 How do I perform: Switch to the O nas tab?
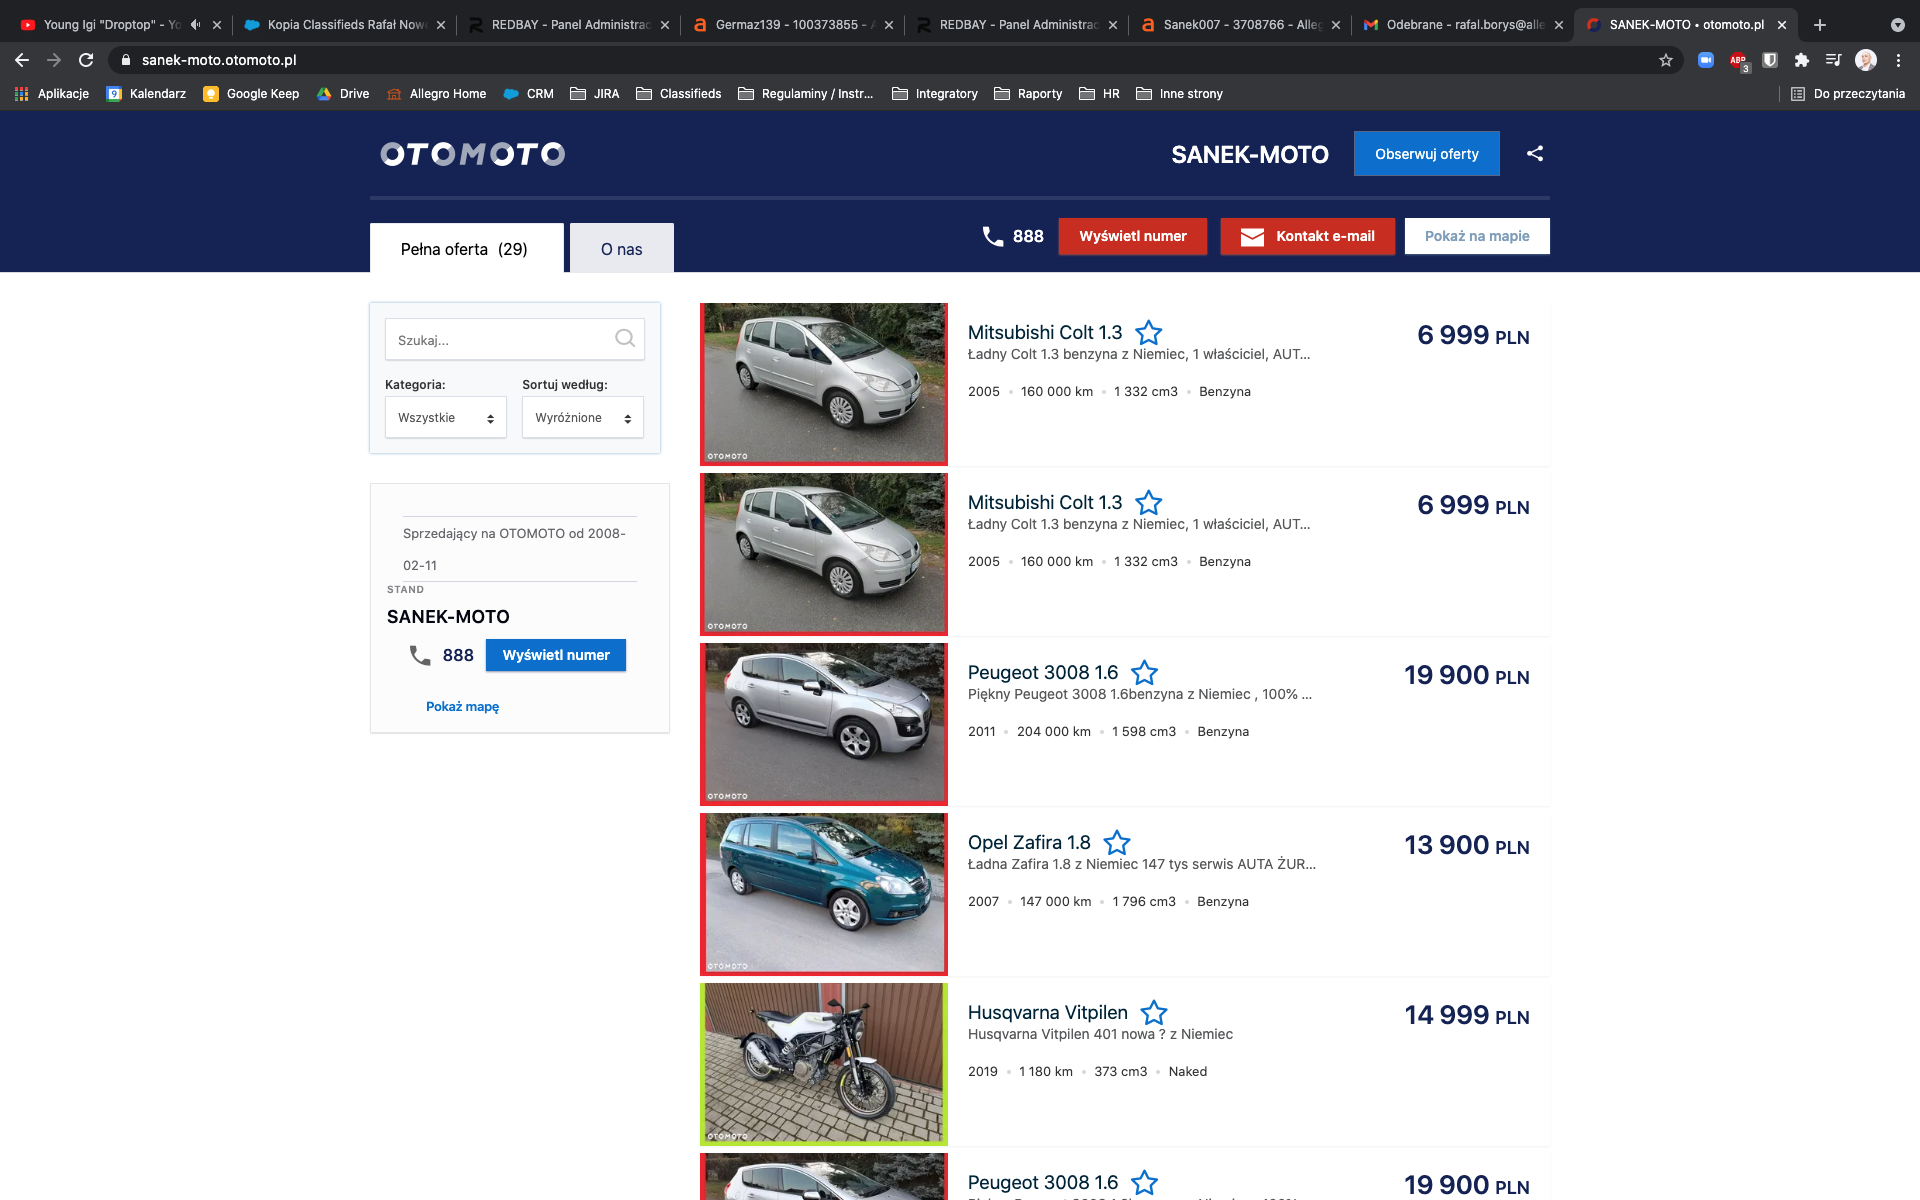click(621, 249)
